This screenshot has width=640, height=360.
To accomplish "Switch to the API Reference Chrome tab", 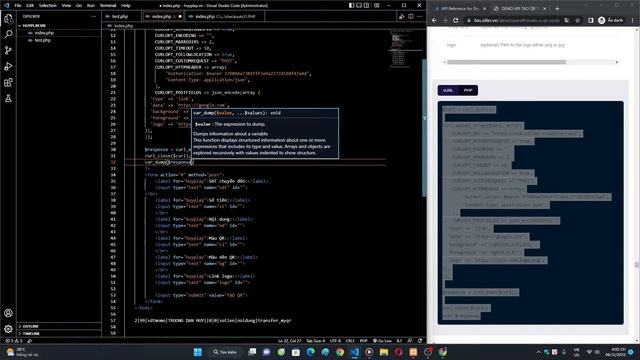I will coord(460,9).
